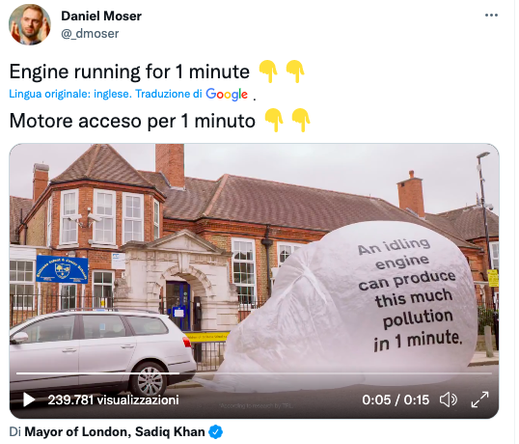
Task: Click the blue verified badge
Action: pyautogui.click(x=216, y=432)
